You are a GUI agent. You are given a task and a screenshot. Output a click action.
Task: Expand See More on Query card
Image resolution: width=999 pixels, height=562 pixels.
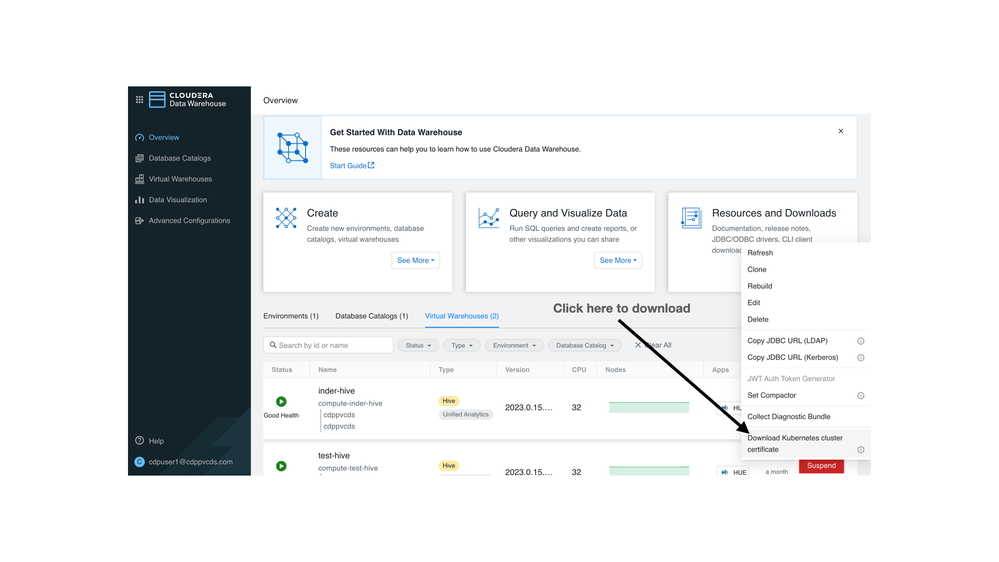[x=618, y=260]
